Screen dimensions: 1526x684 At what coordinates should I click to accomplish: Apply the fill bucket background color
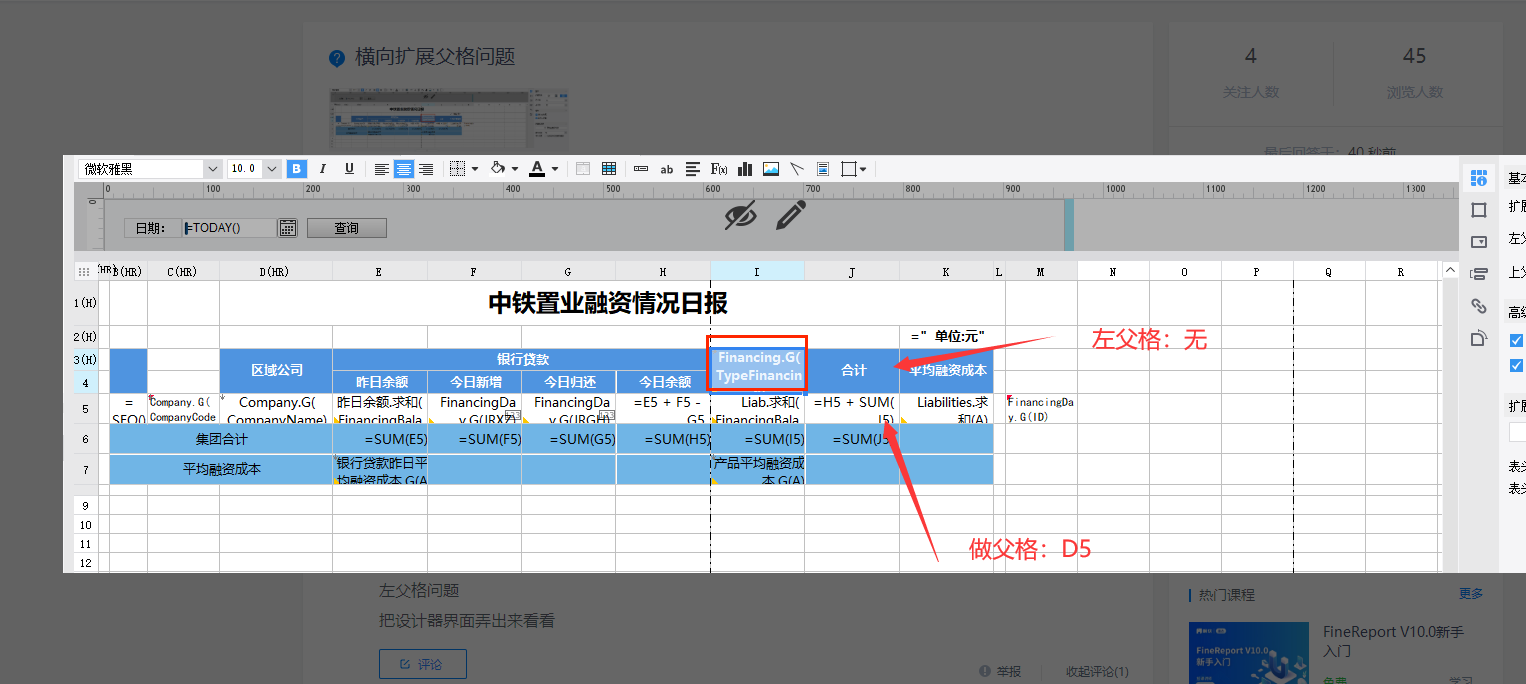497,169
